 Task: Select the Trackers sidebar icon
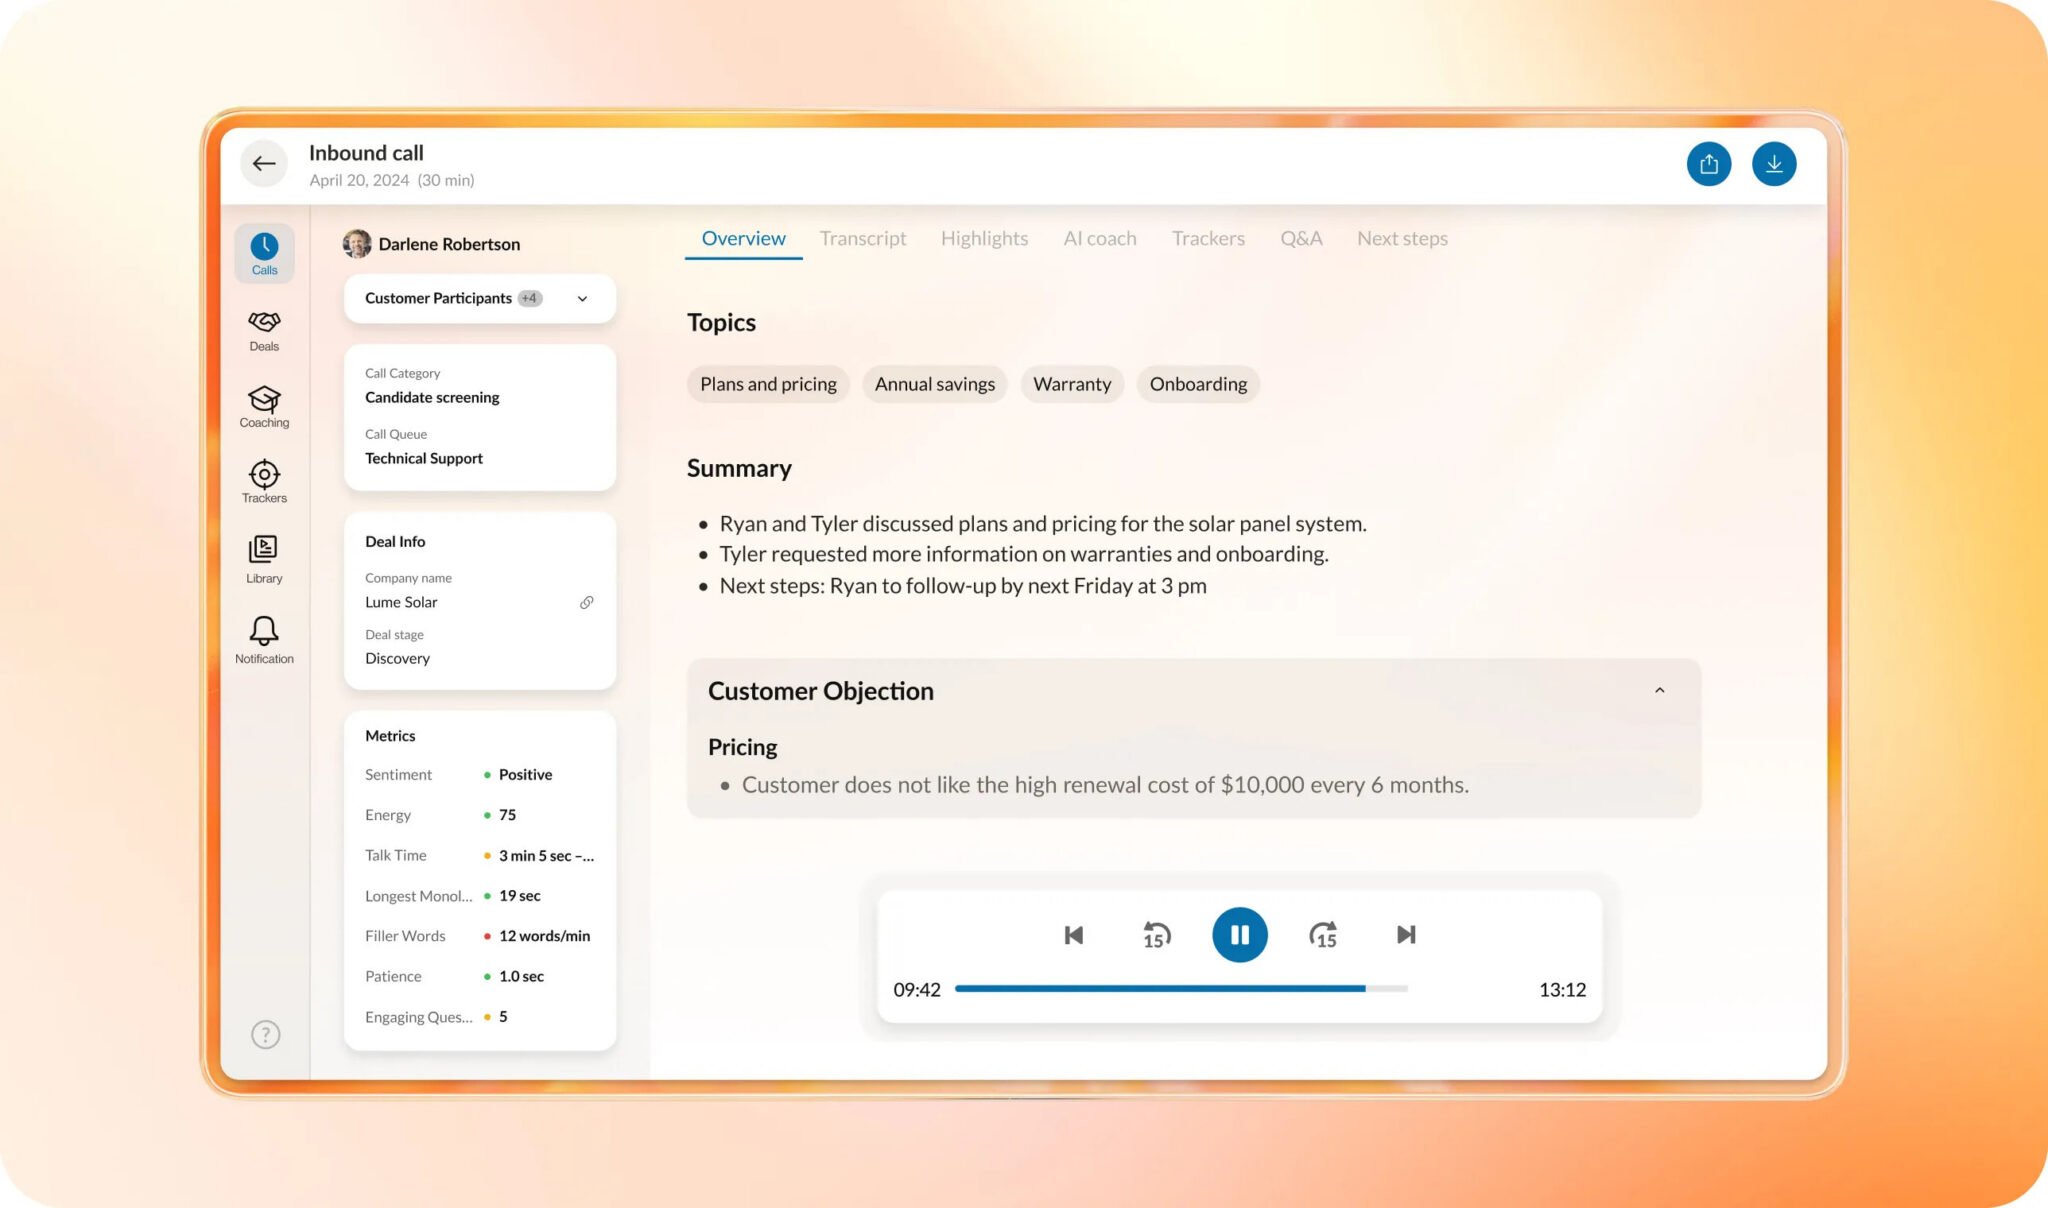(263, 481)
